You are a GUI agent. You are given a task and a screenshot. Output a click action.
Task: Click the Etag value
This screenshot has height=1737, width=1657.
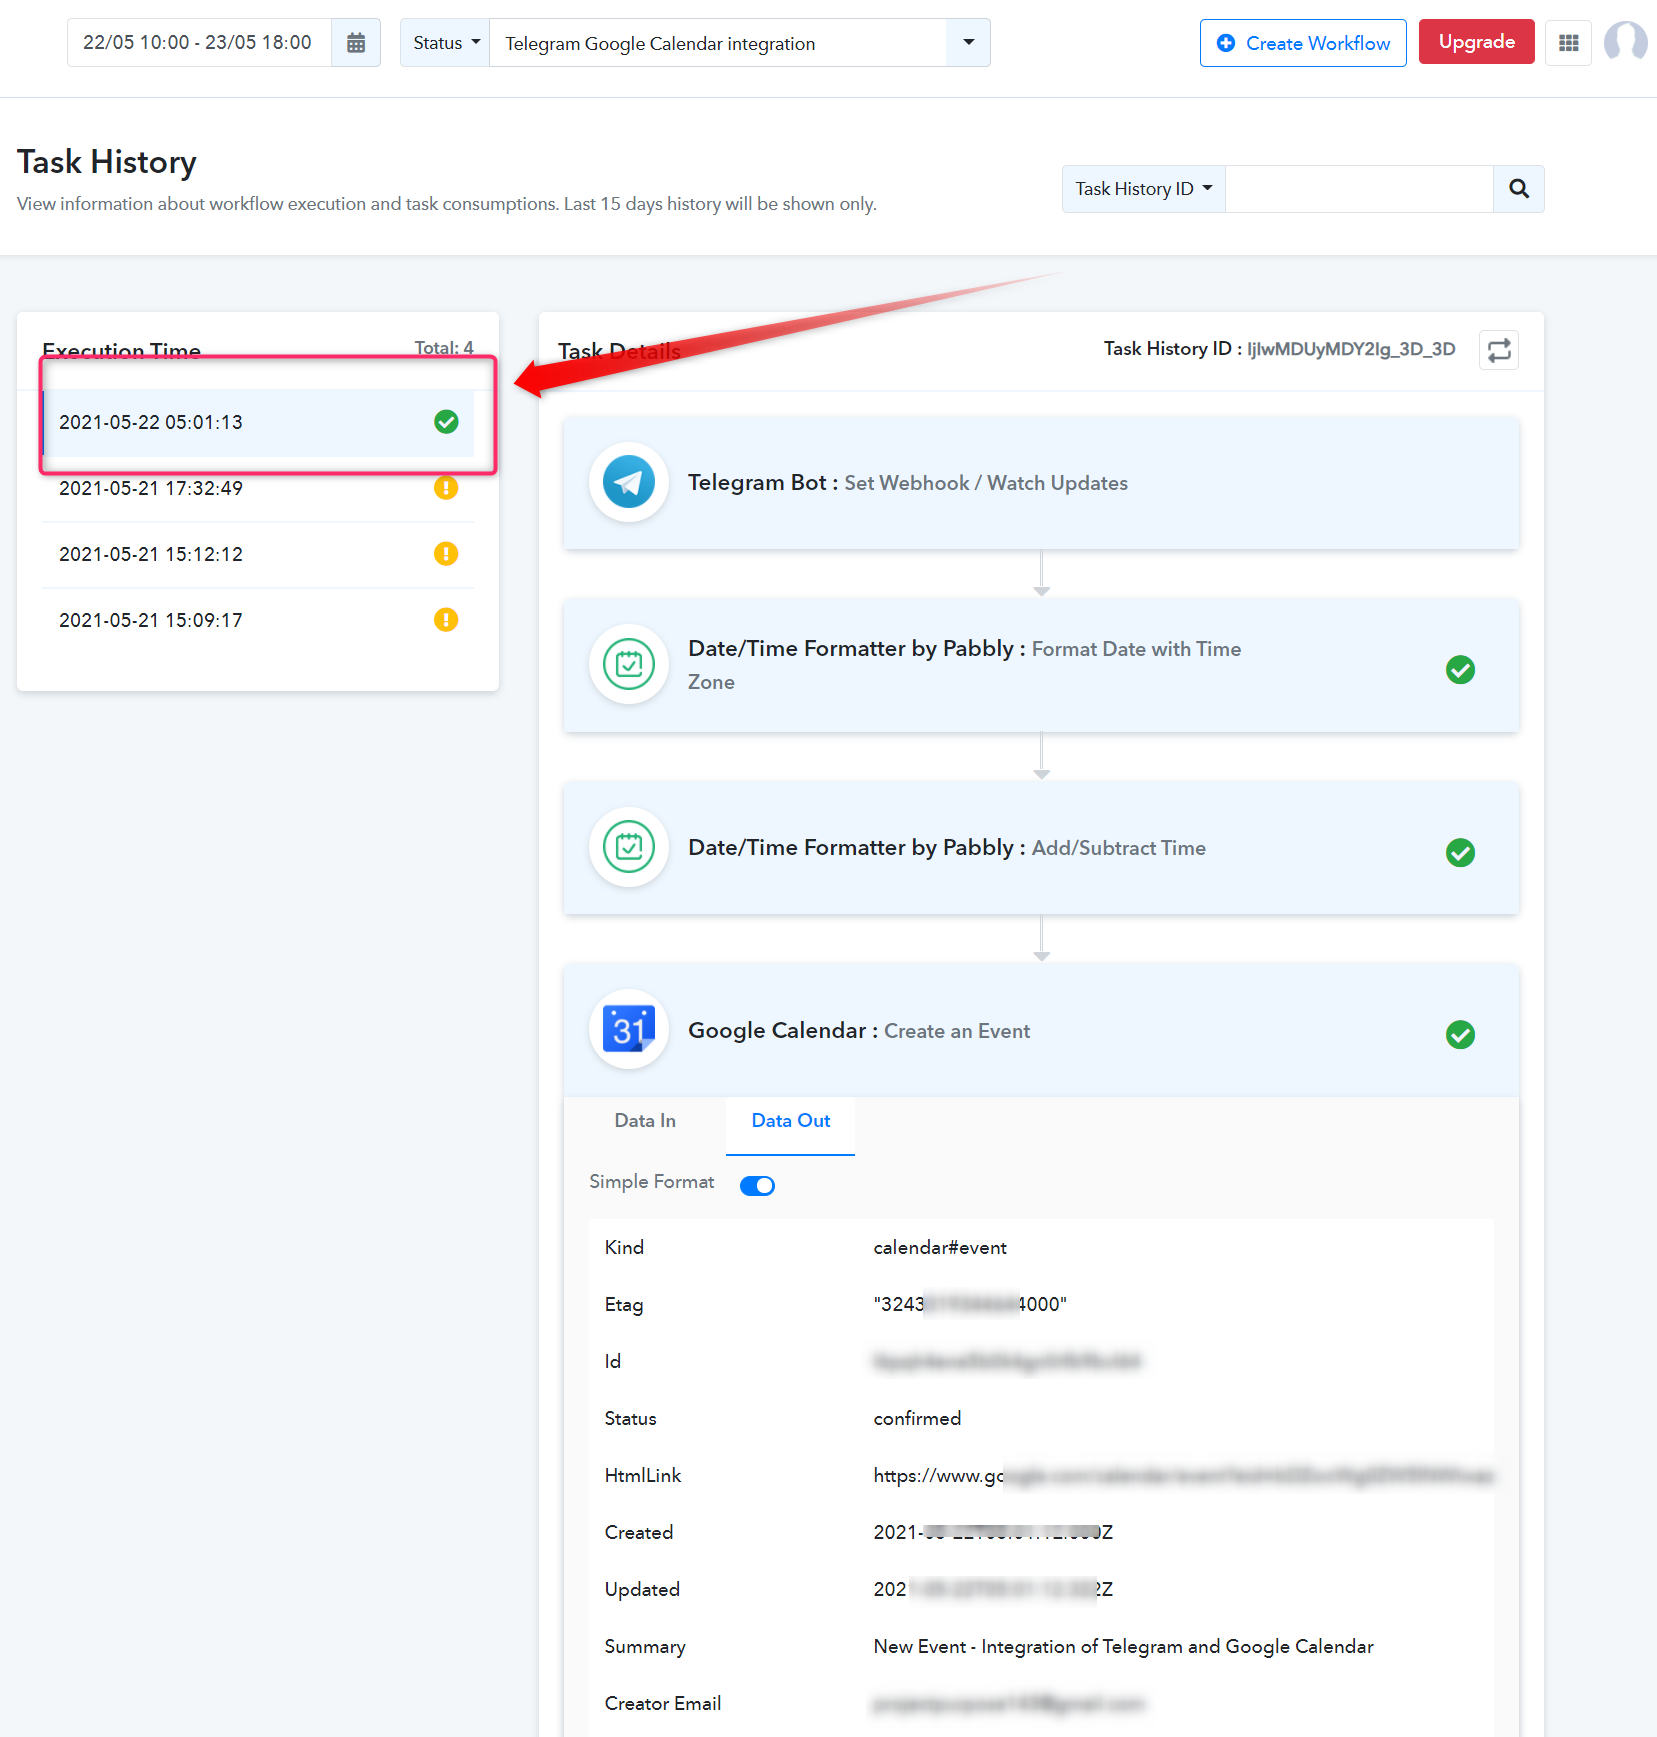(970, 1304)
